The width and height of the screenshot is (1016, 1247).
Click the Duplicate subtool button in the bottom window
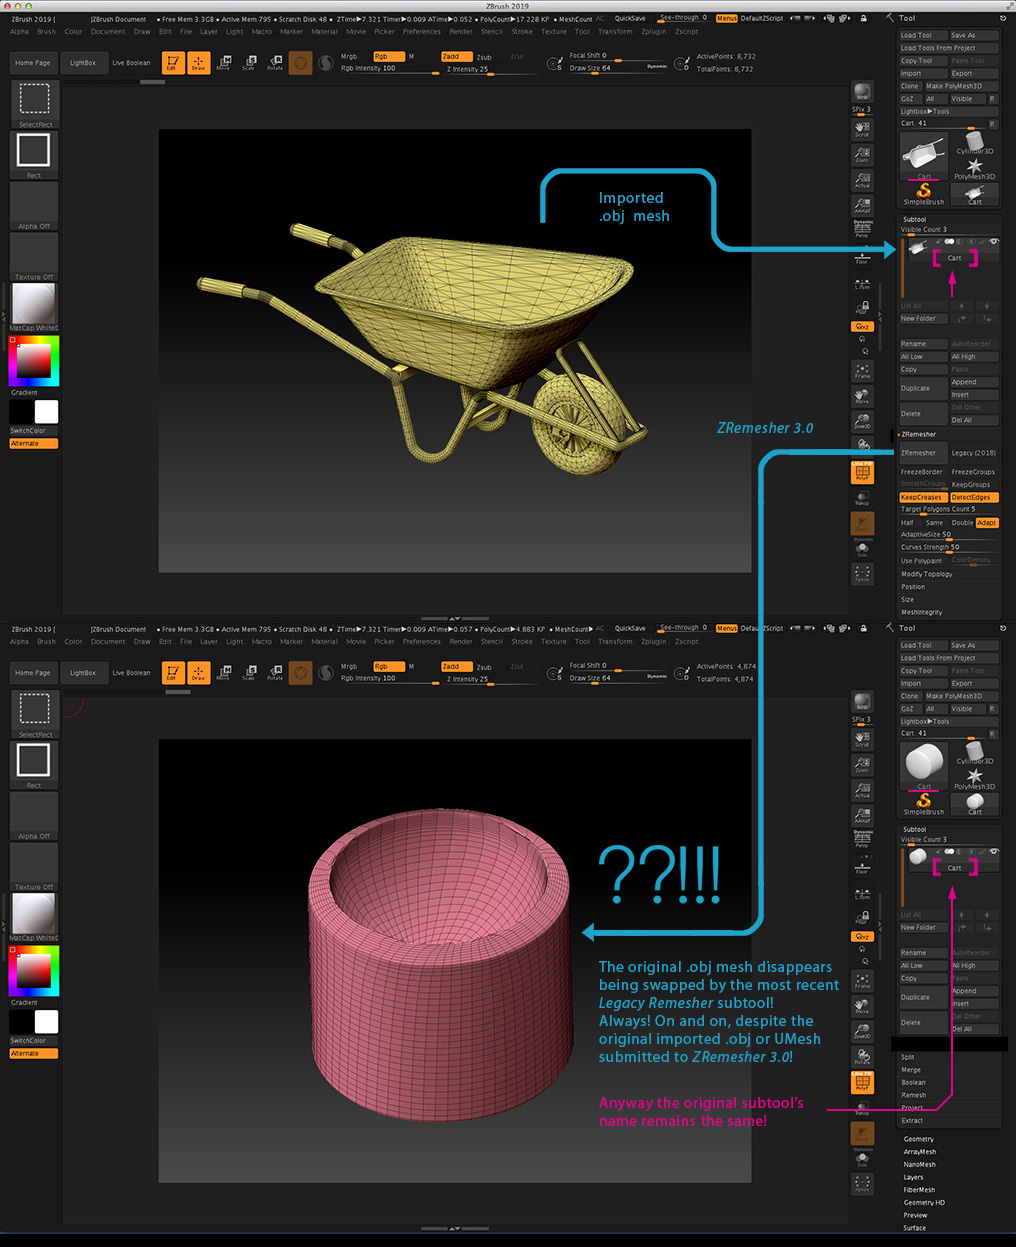[x=923, y=997]
